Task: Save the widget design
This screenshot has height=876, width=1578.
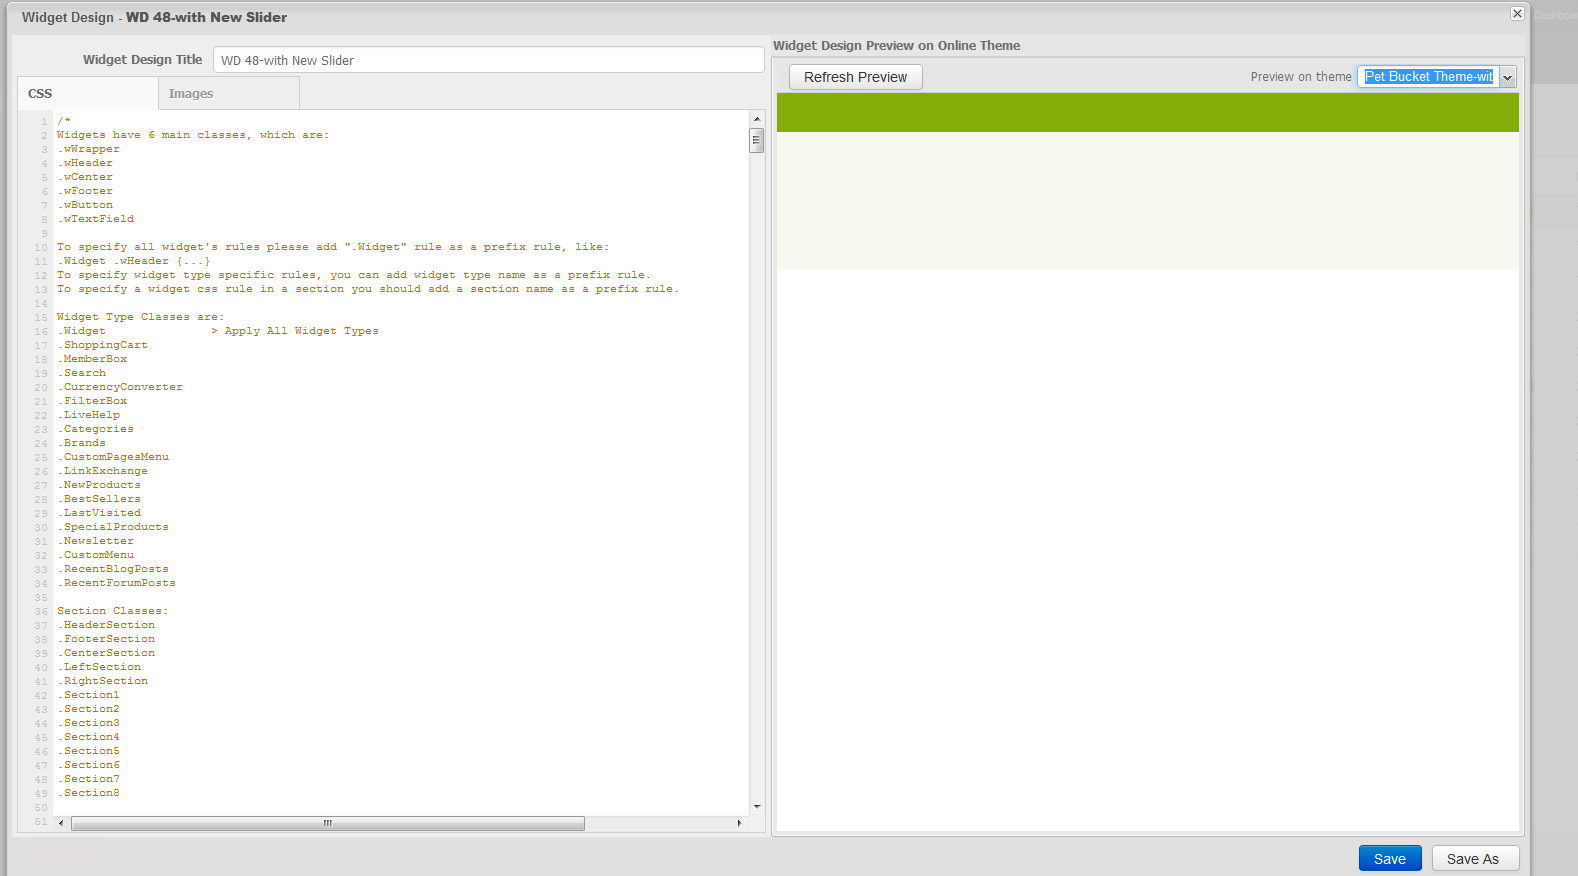Action: pos(1389,859)
